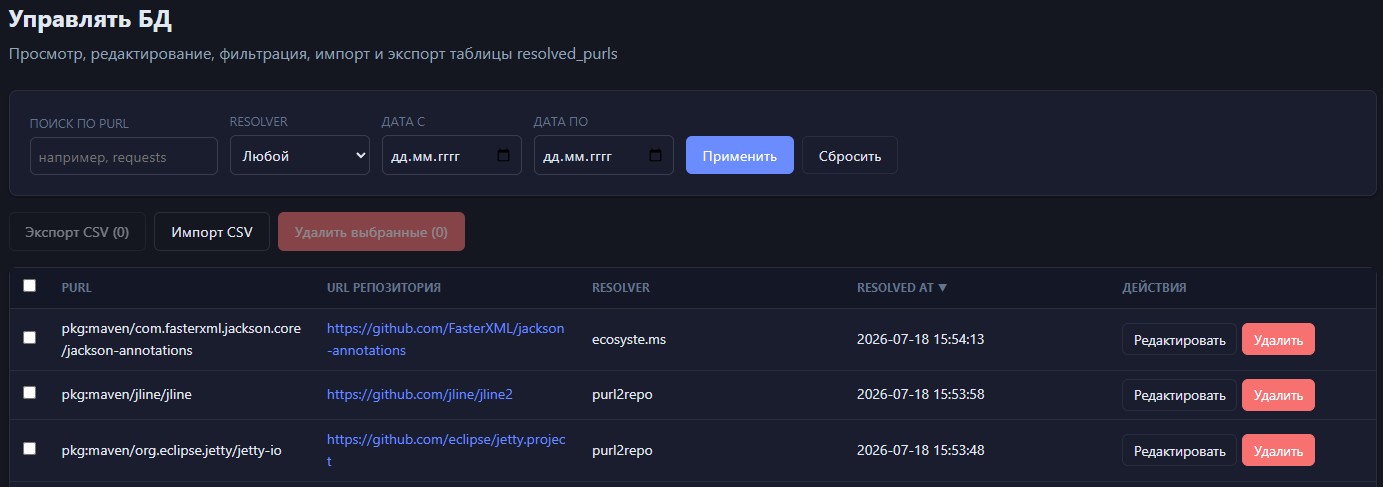Image resolution: width=1383 pixels, height=487 pixels.
Task: Click the Применить button
Action: [x=740, y=156]
